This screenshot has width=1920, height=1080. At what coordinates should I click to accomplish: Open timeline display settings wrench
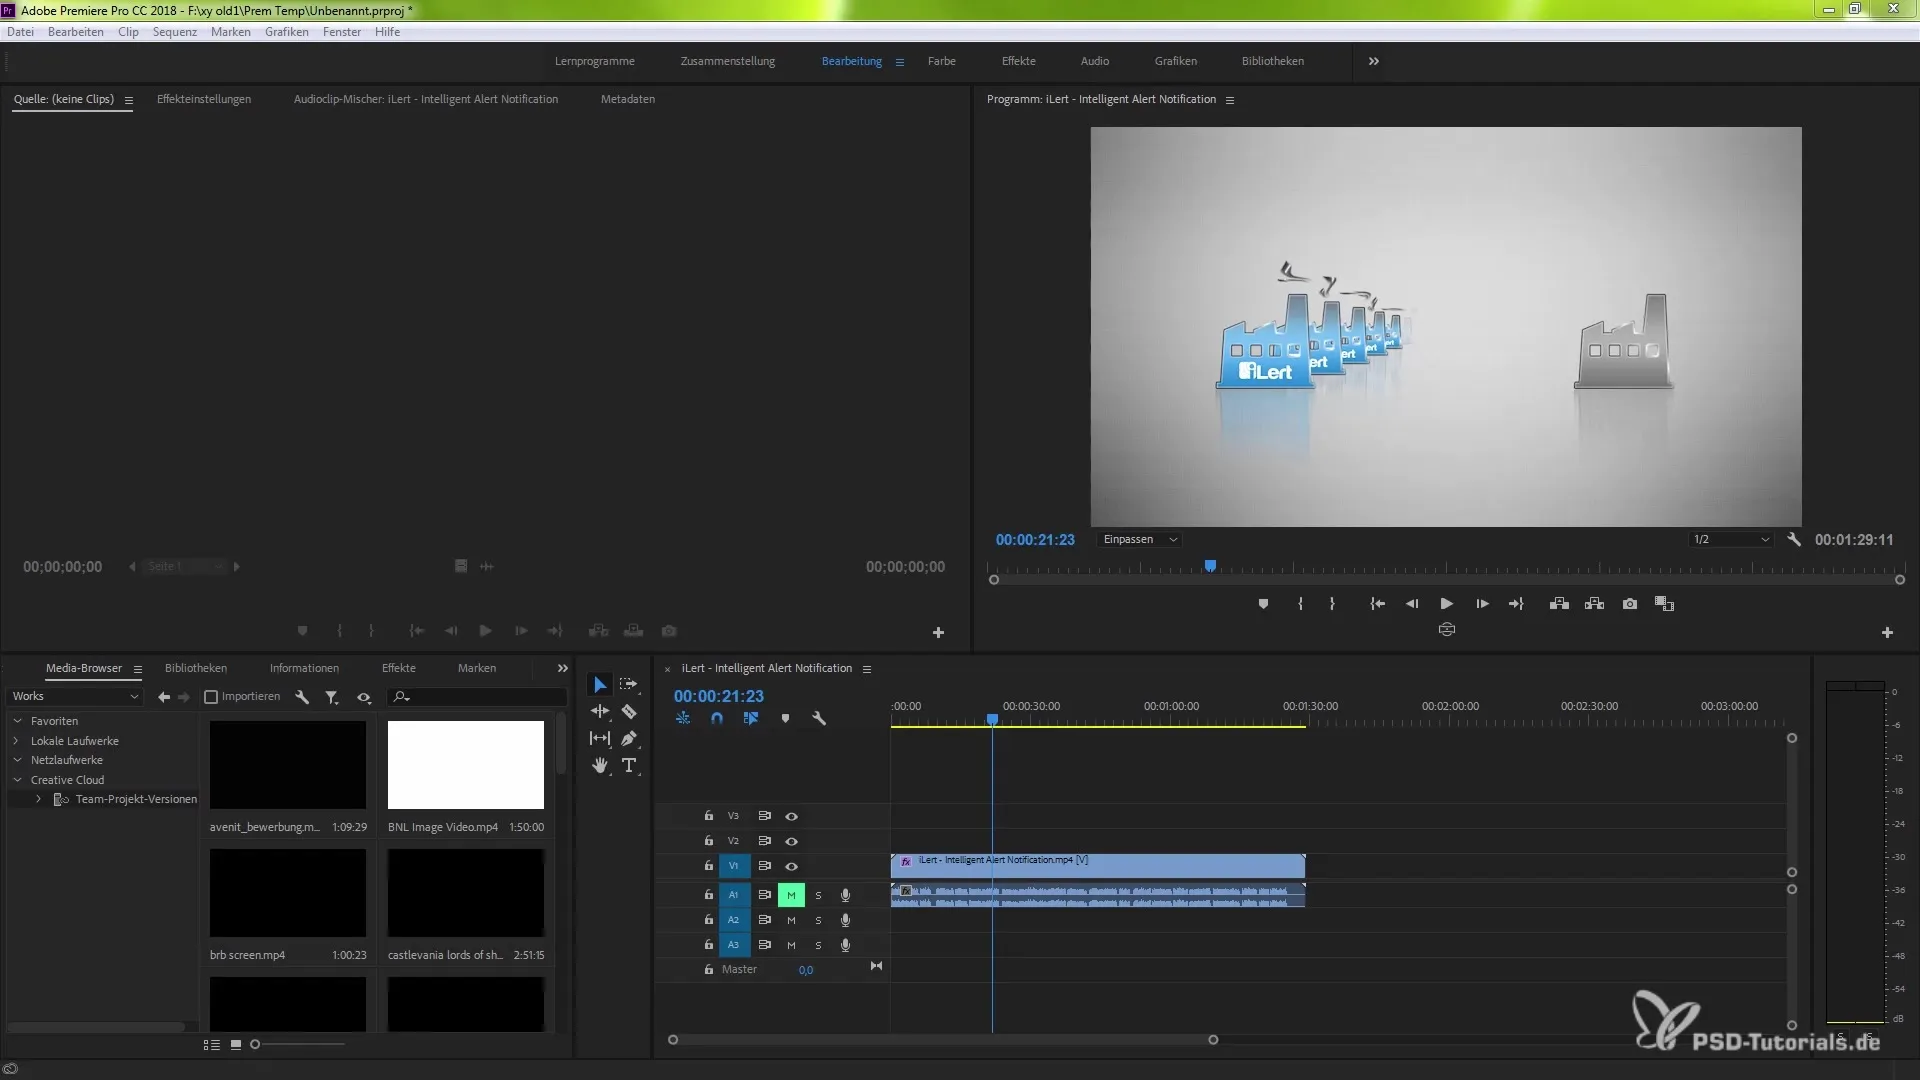[819, 719]
